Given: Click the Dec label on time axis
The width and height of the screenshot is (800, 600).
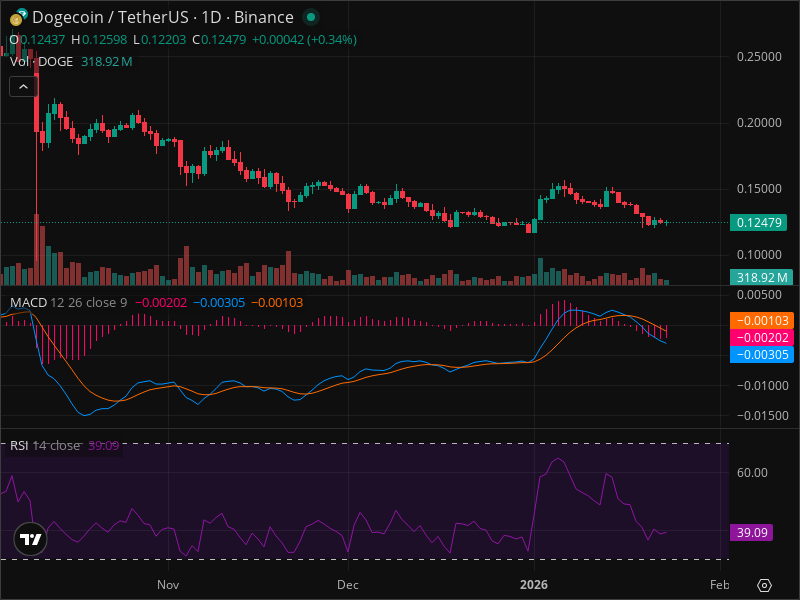Looking at the screenshot, I should coord(348,585).
